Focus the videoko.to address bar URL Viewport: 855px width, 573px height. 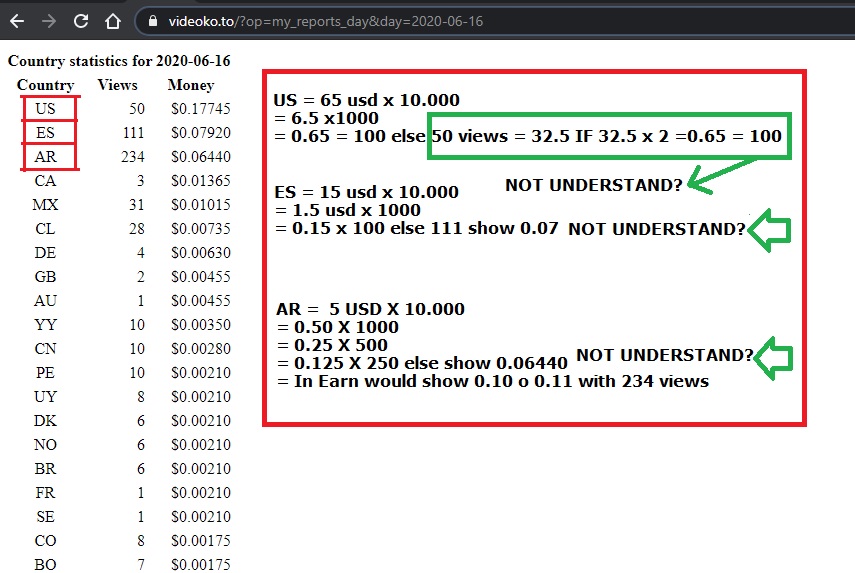(322, 21)
